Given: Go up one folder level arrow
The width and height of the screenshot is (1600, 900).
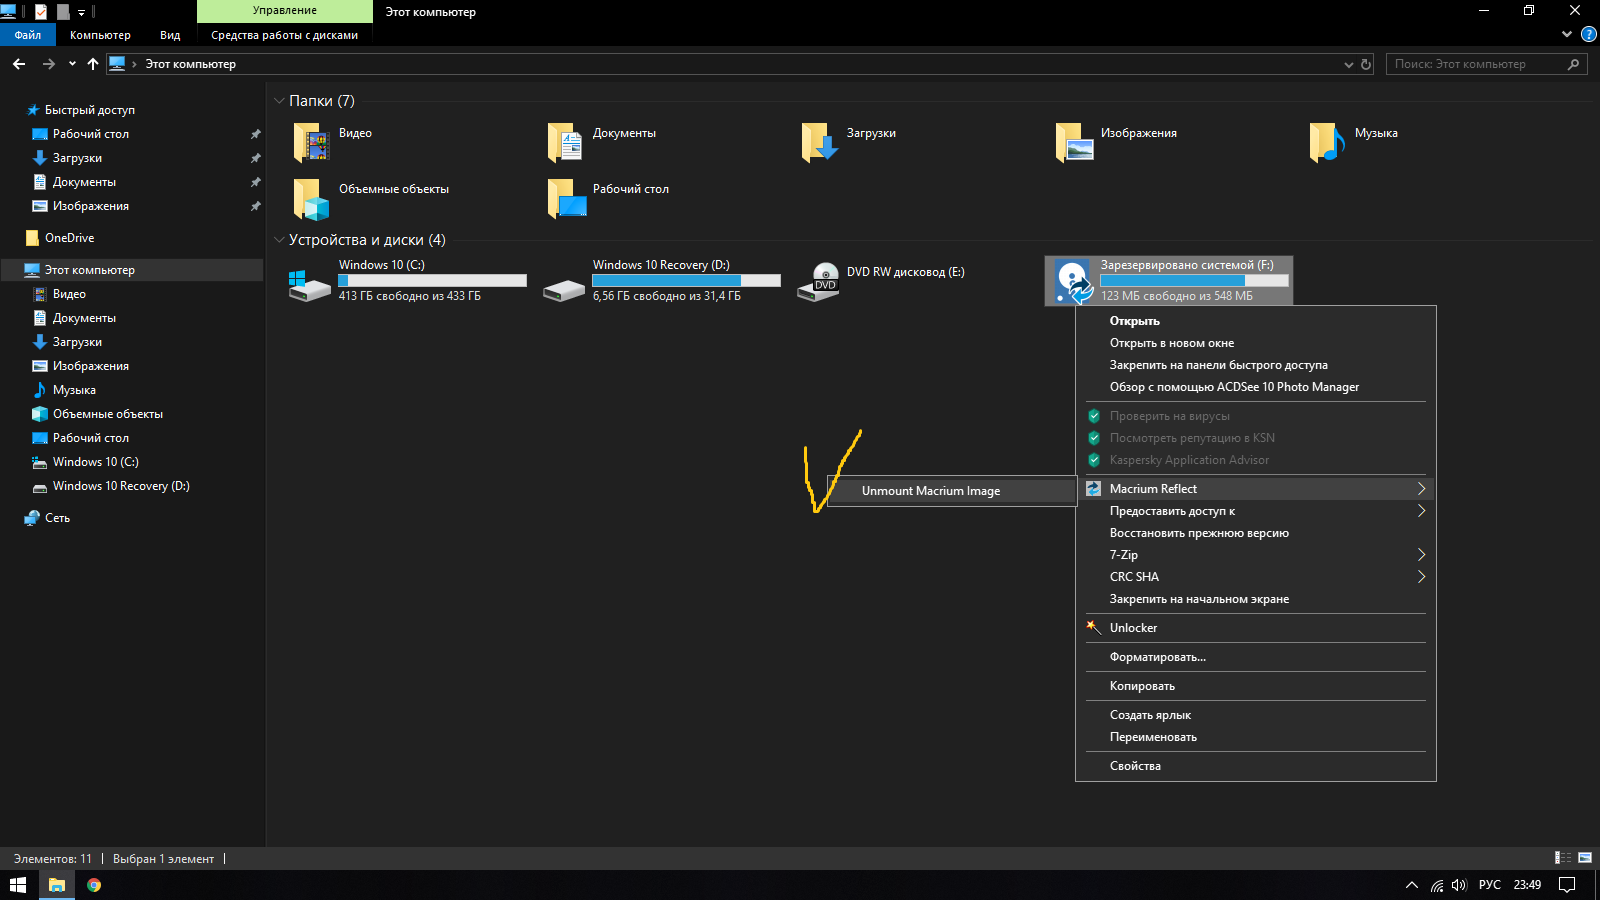Looking at the screenshot, I should click(93, 64).
